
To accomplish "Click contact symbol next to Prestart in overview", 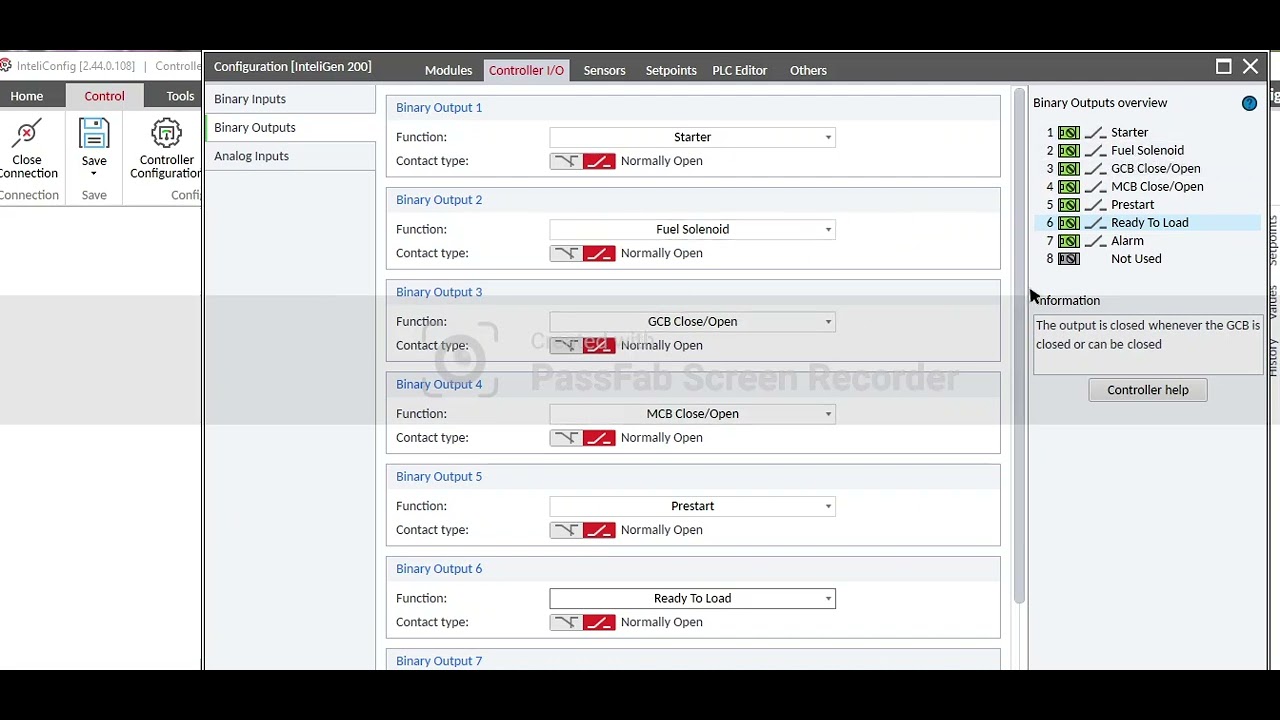I will coord(1095,204).
